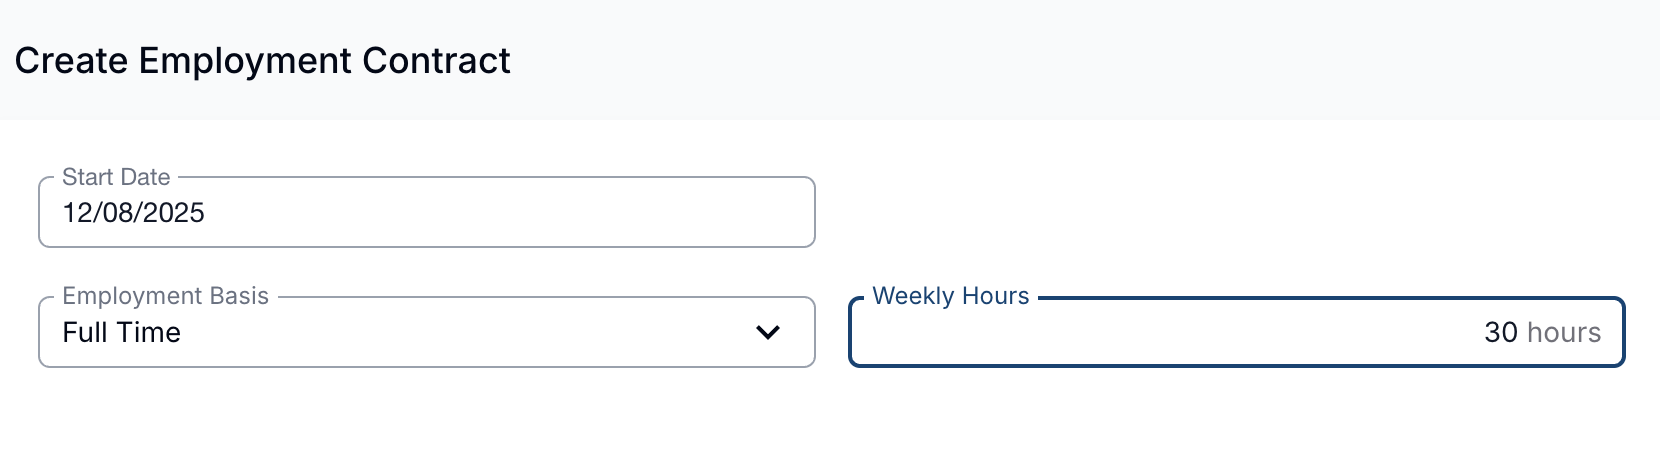This screenshot has width=1660, height=466.
Task: Click the gray header bar background
Action: point(1100,60)
